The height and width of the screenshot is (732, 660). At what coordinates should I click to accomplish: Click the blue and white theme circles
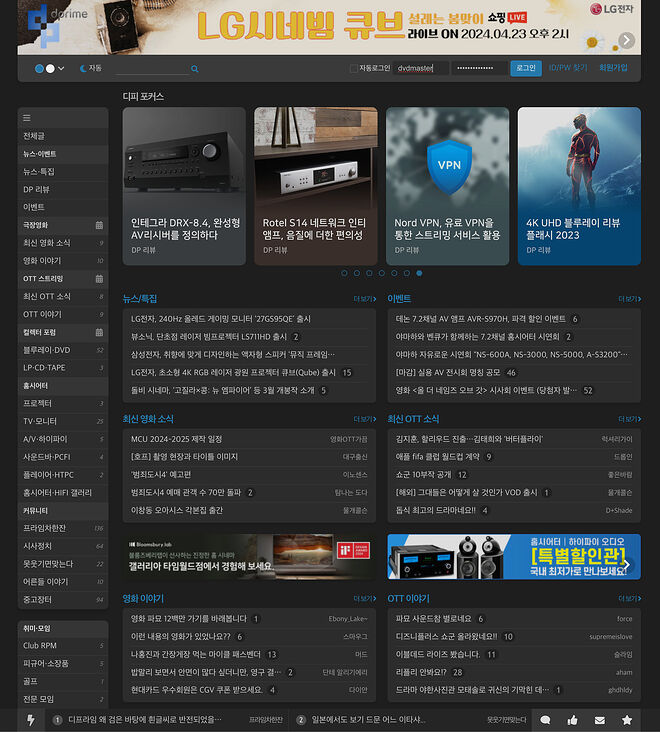(x=45, y=69)
